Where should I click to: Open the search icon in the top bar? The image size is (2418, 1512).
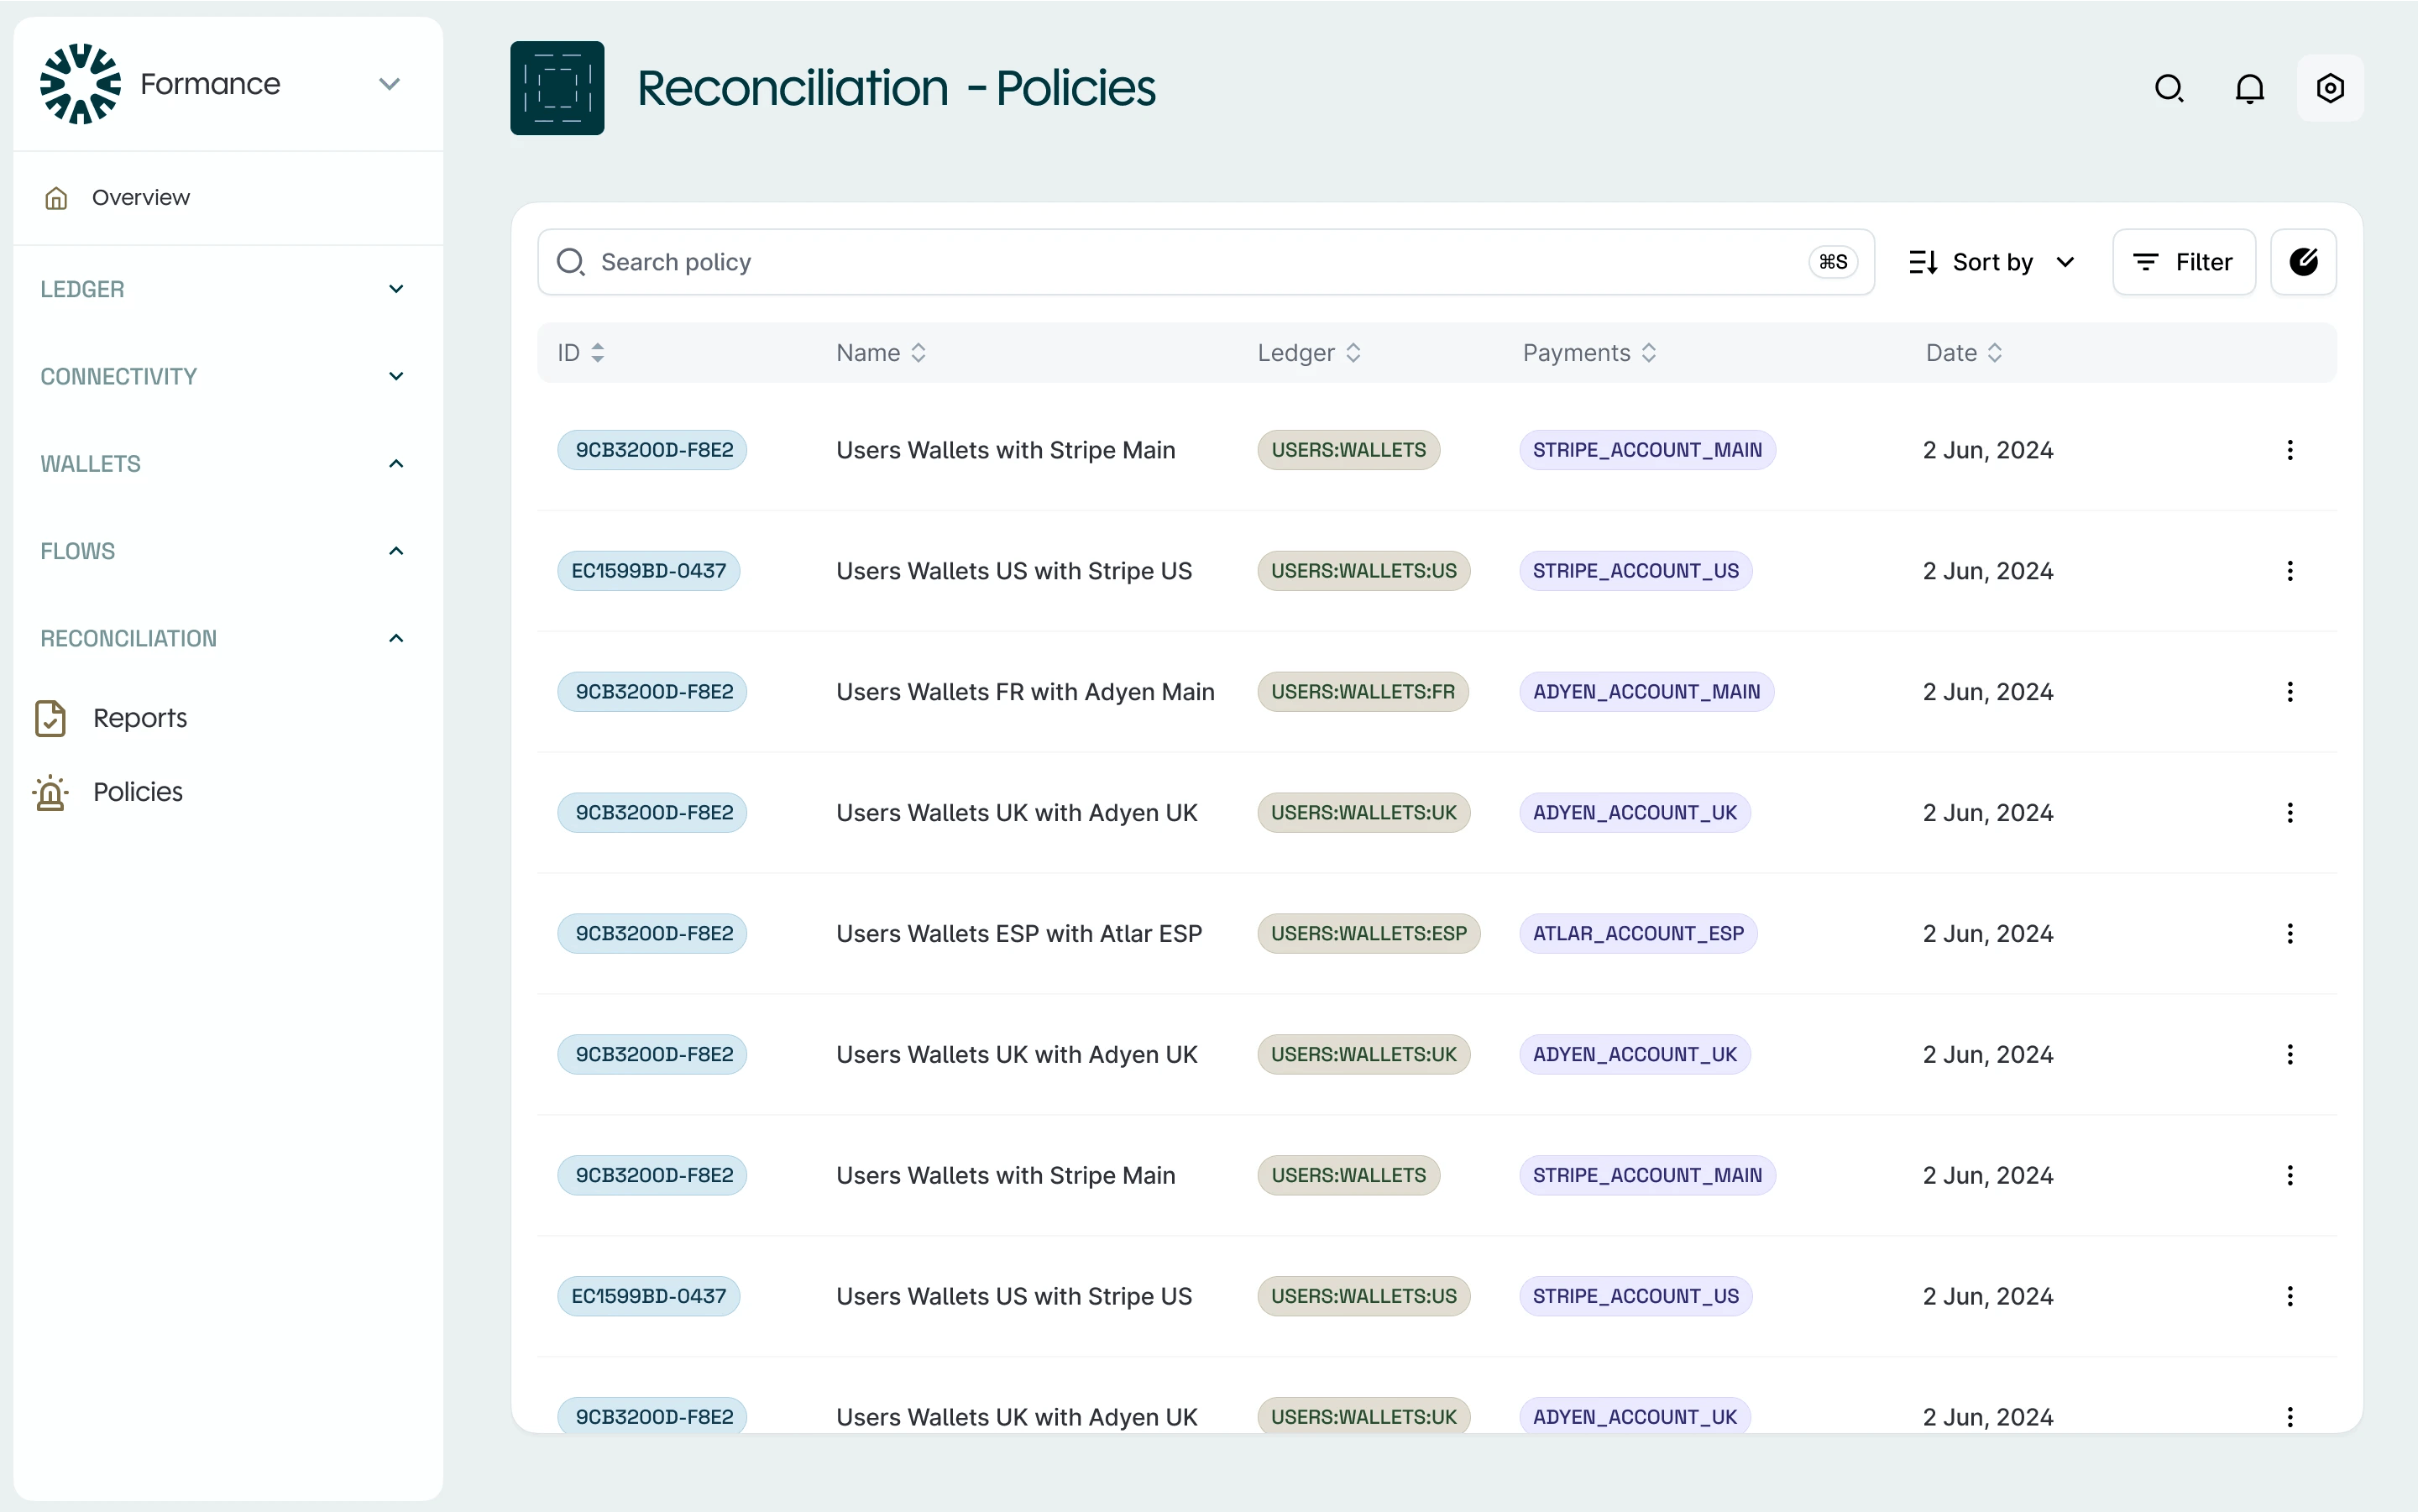(x=2169, y=88)
